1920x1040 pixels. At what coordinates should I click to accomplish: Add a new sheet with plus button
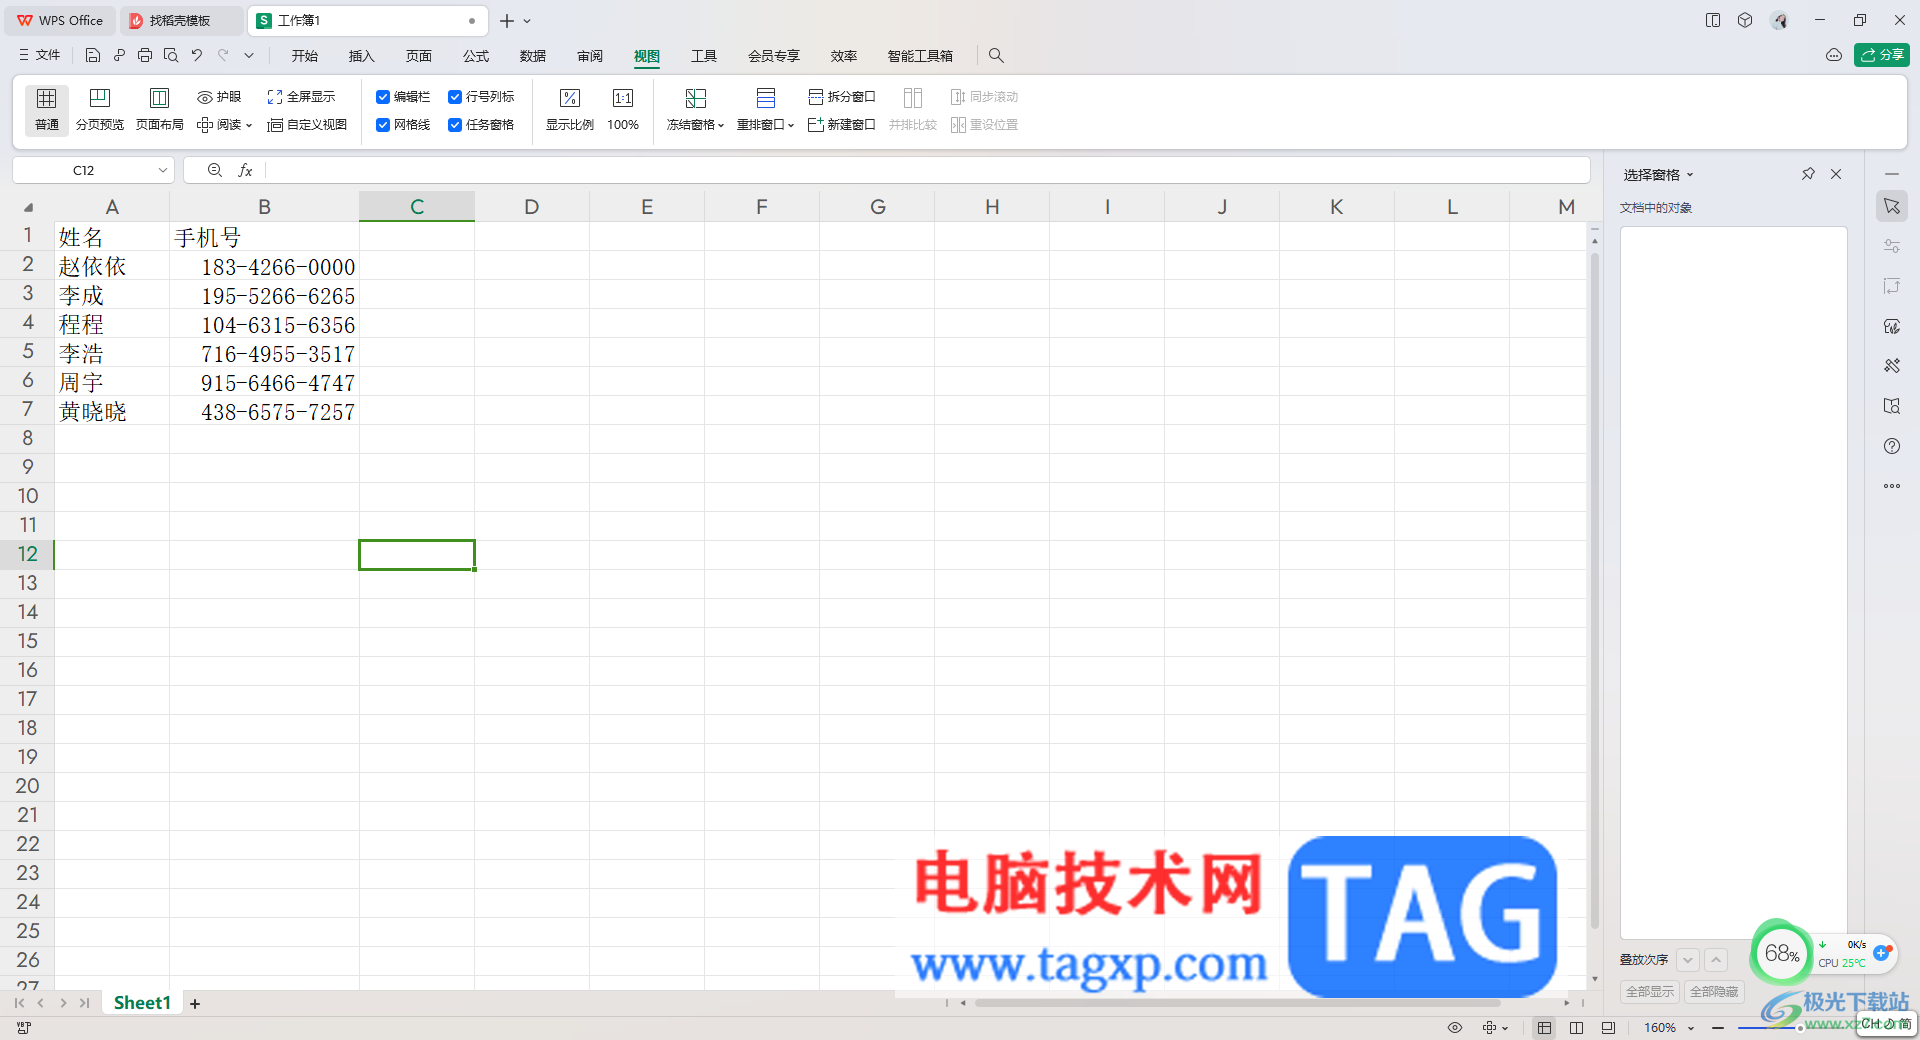click(195, 1003)
